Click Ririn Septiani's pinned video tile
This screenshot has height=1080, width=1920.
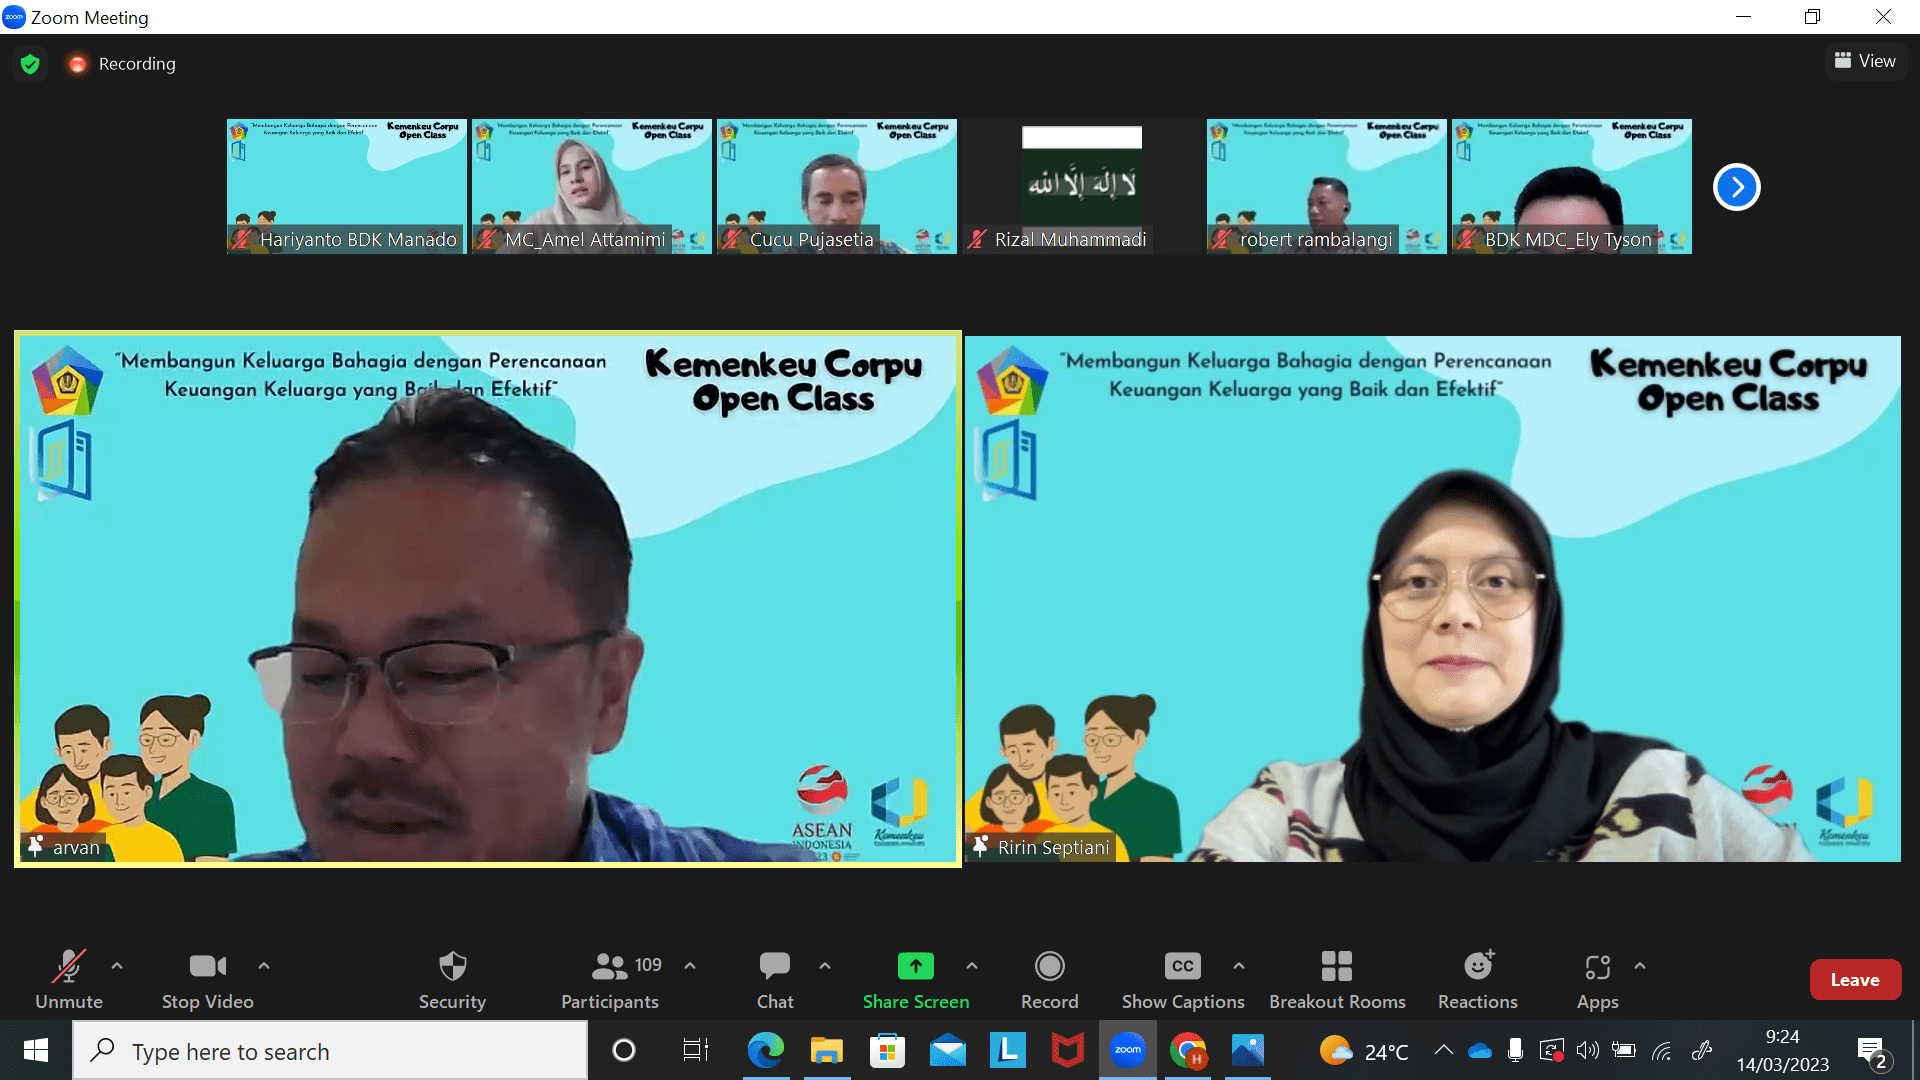coord(1433,599)
